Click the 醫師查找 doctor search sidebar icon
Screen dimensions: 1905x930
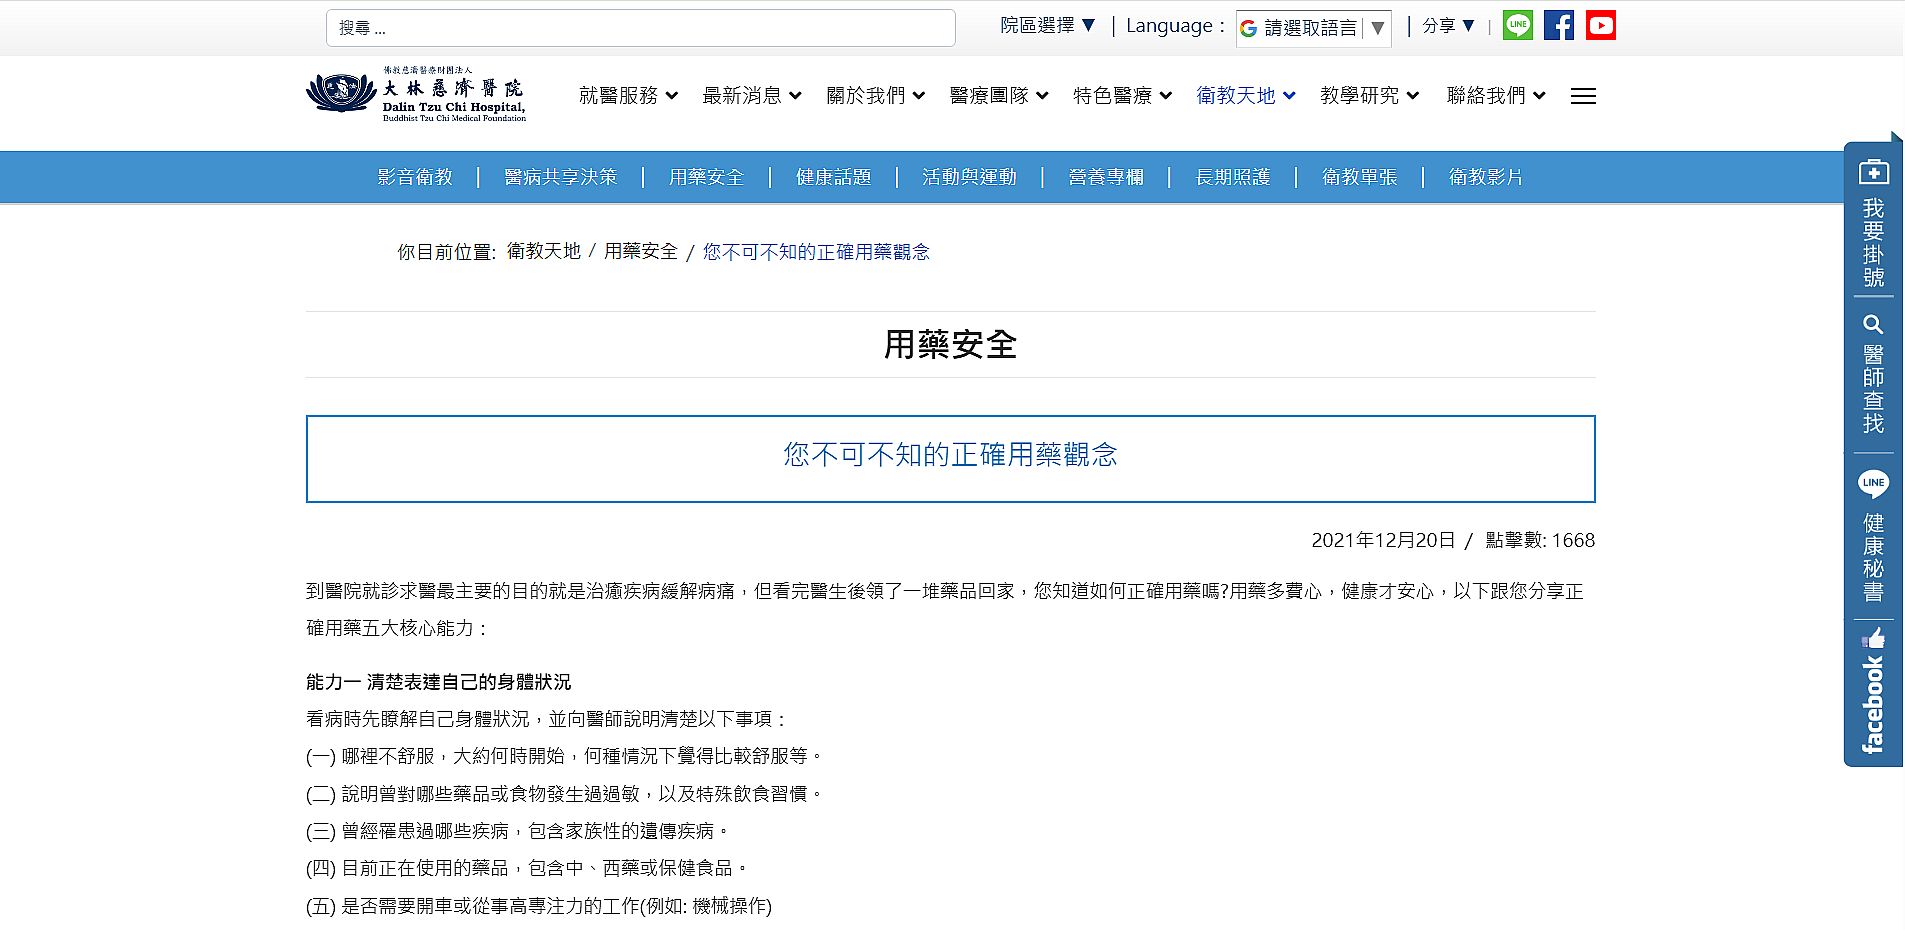[x=1873, y=374]
